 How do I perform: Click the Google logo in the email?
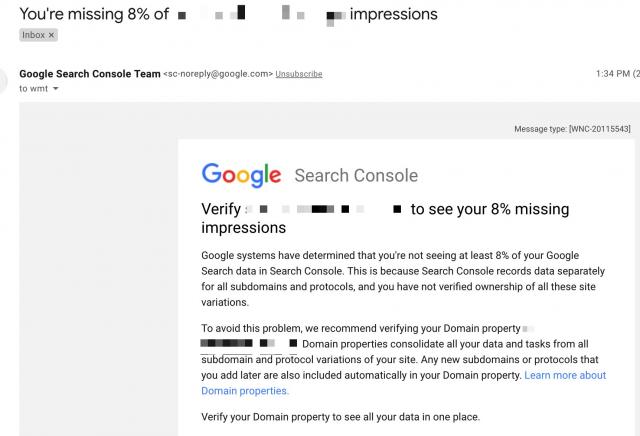241,175
